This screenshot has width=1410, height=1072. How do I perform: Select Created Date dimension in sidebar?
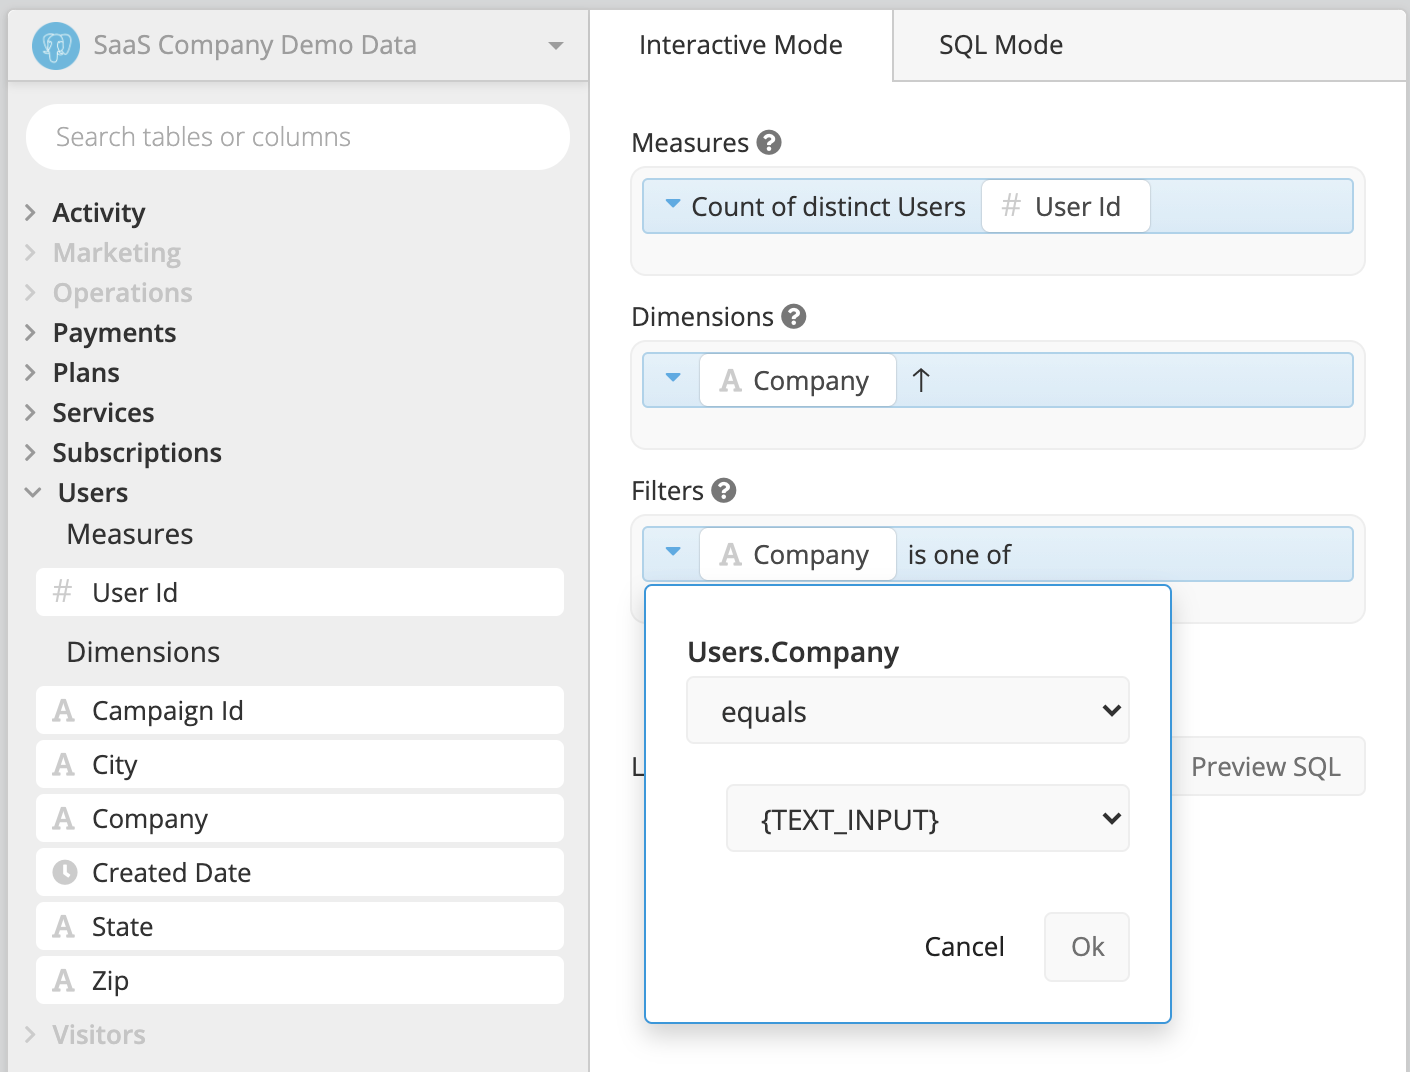pos(300,872)
